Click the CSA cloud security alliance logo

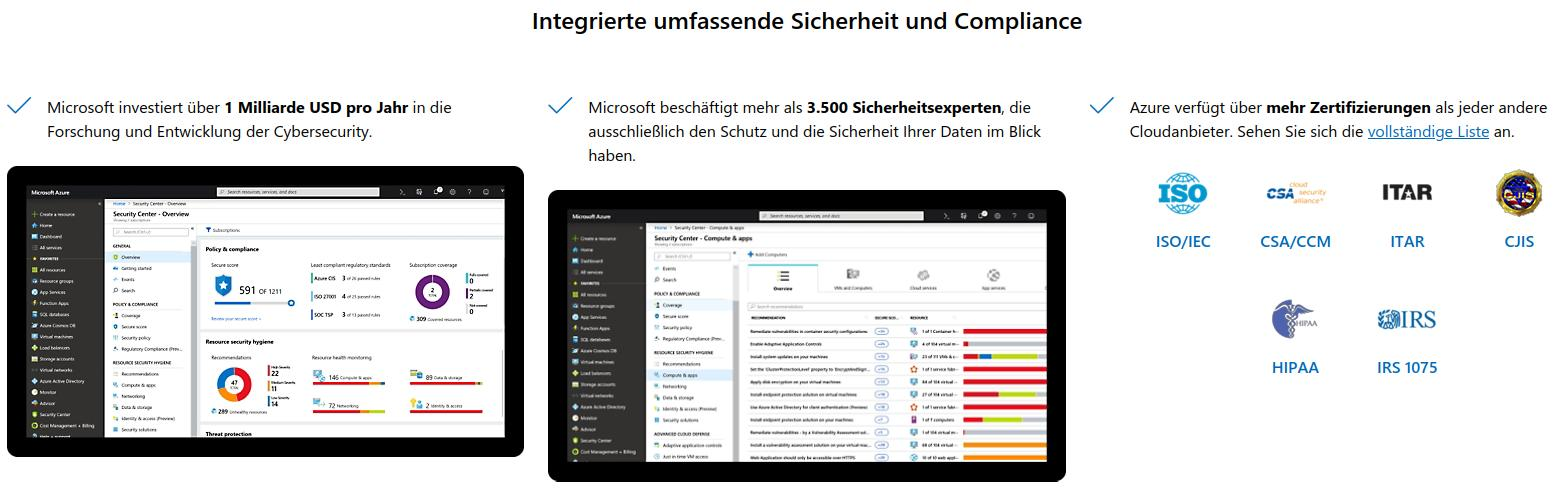click(1295, 193)
